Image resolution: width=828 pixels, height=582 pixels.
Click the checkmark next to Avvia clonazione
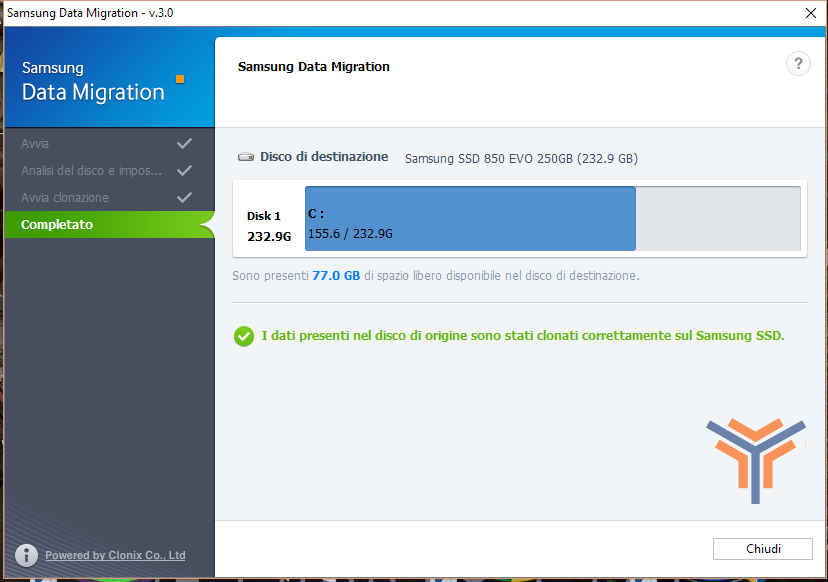point(184,198)
